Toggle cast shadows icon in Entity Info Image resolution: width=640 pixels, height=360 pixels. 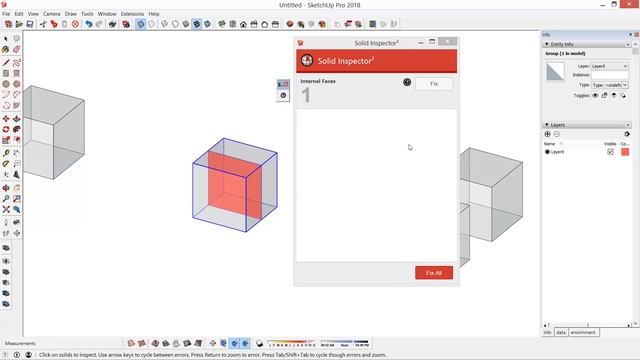click(x=623, y=95)
